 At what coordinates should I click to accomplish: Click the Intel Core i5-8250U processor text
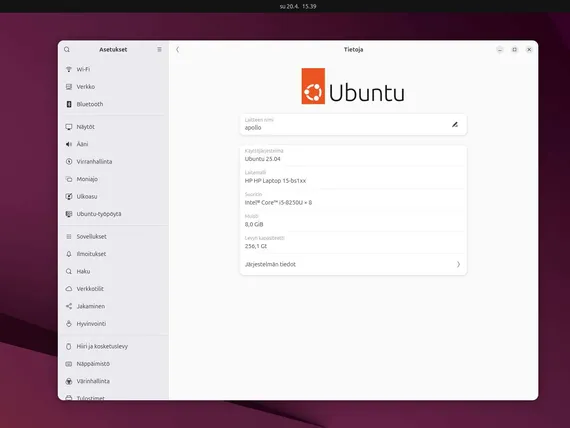pos(278,203)
